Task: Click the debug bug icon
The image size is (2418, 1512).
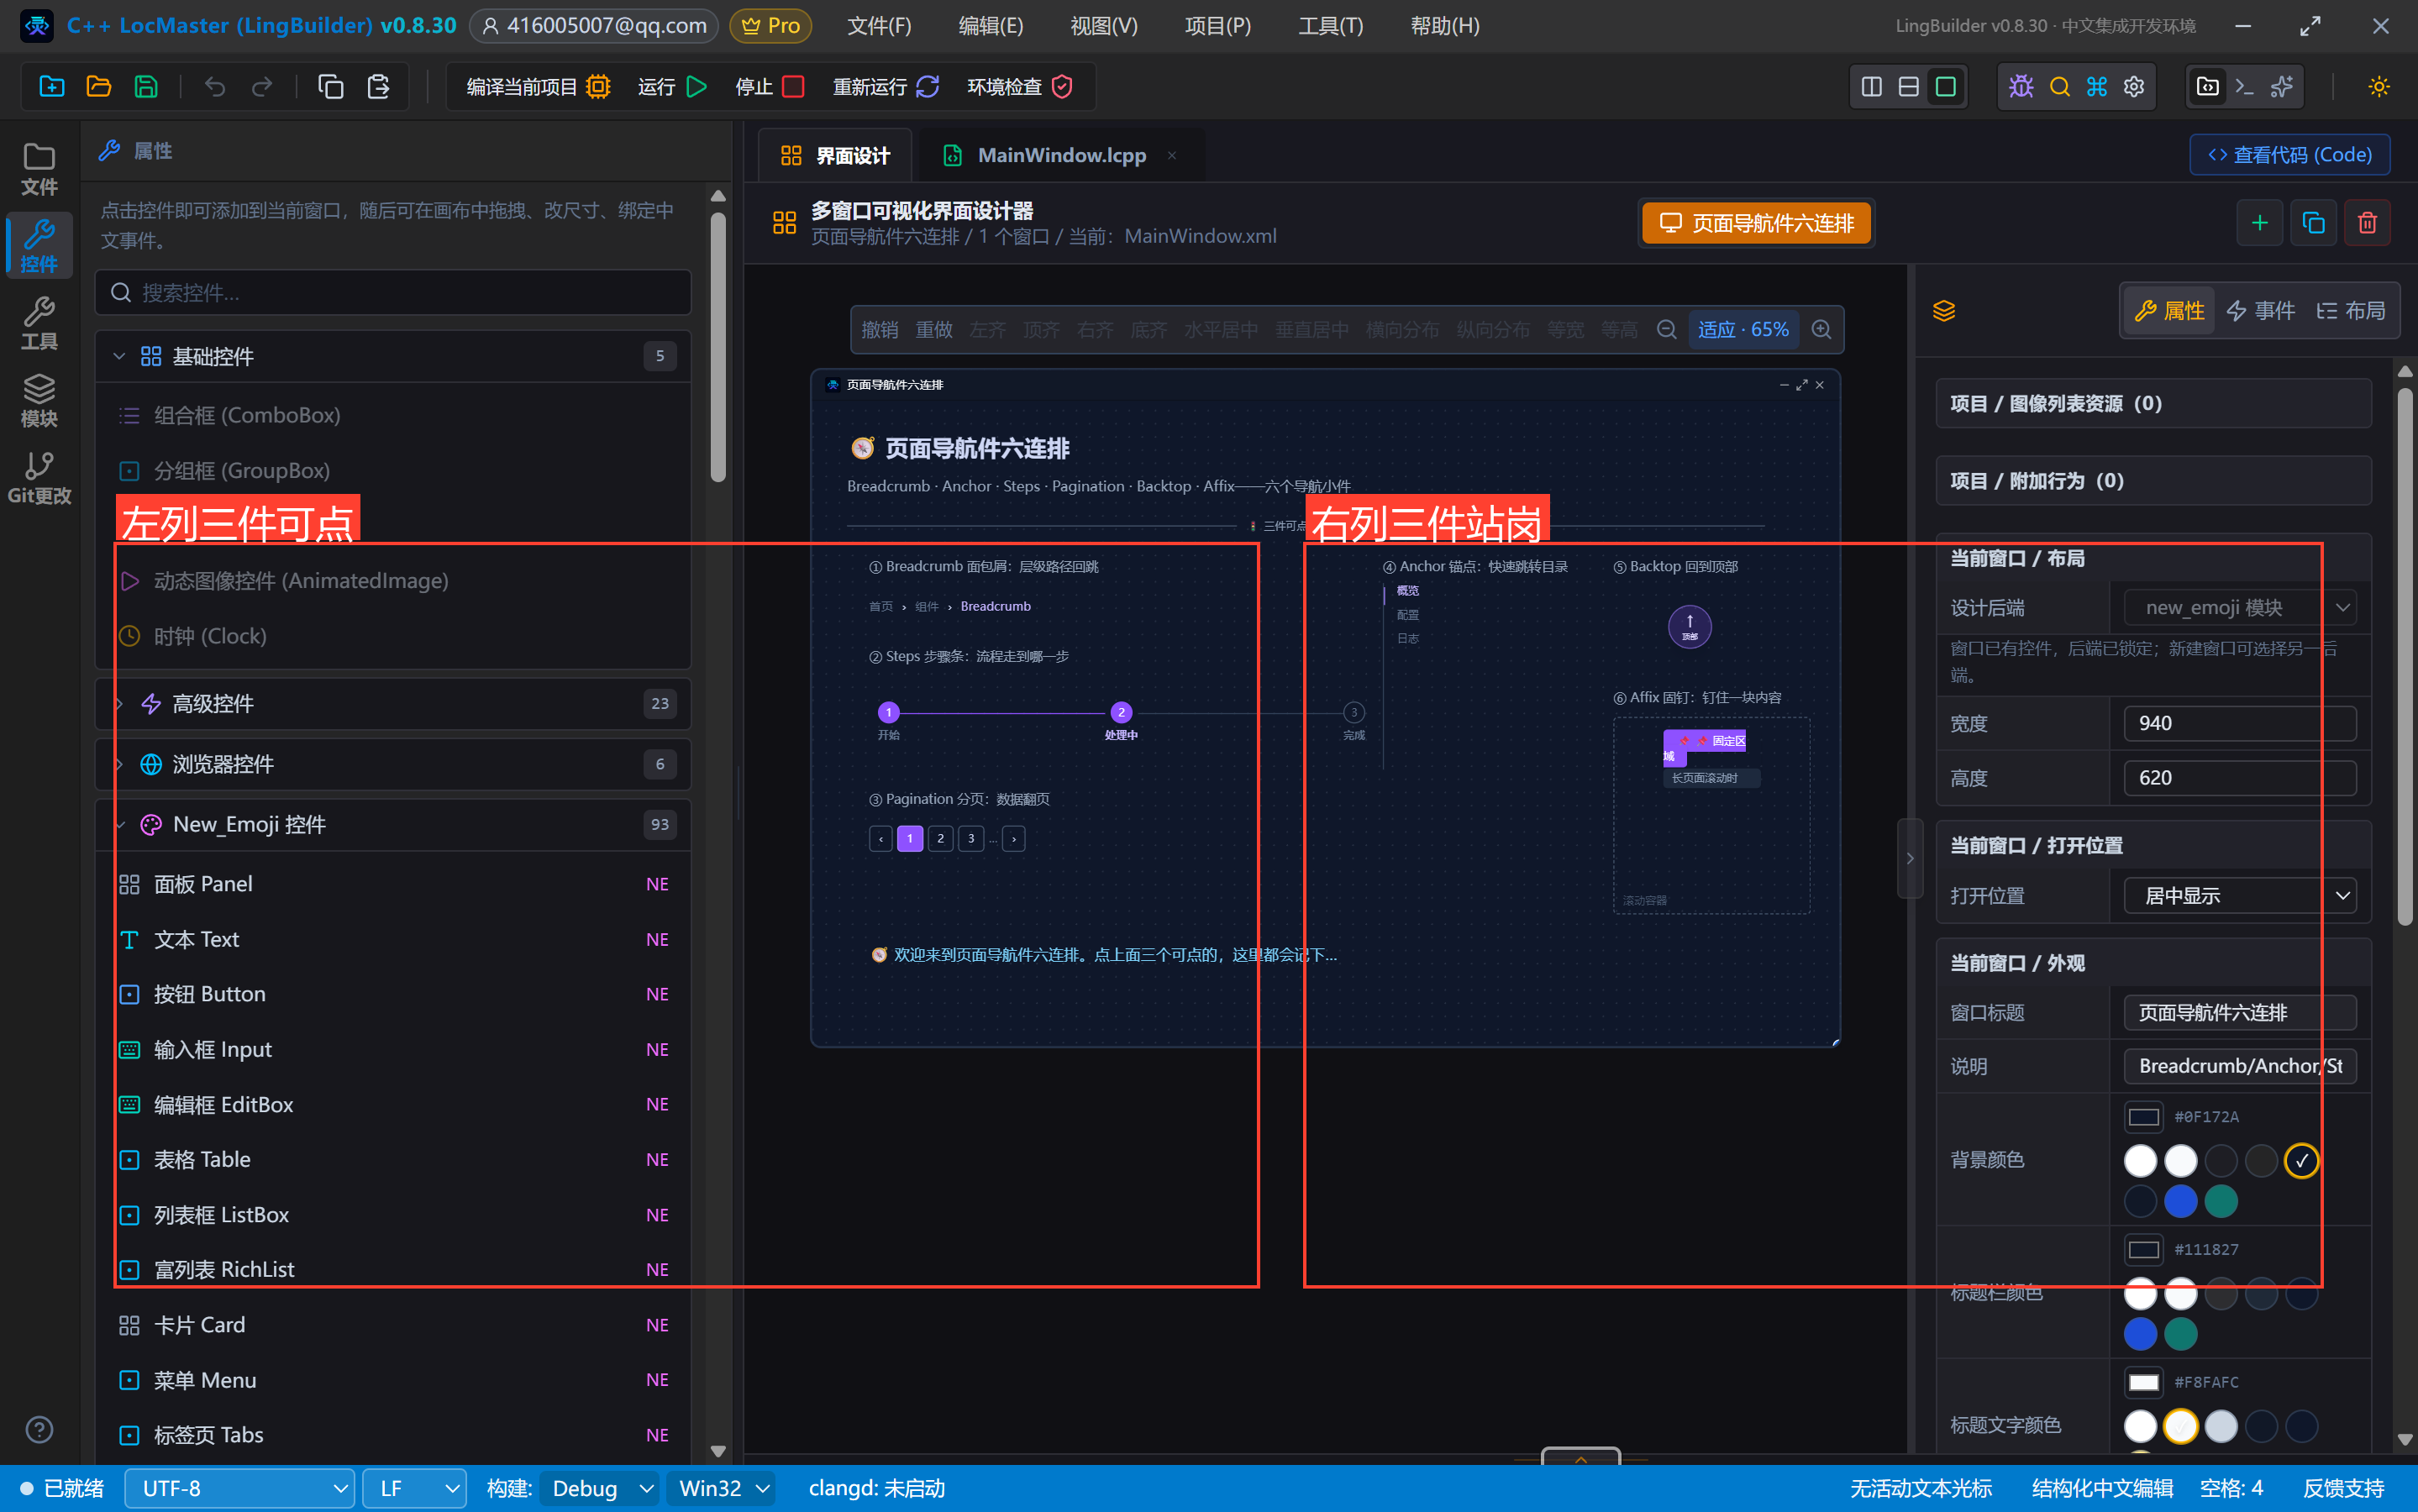Action: coord(2021,87)
